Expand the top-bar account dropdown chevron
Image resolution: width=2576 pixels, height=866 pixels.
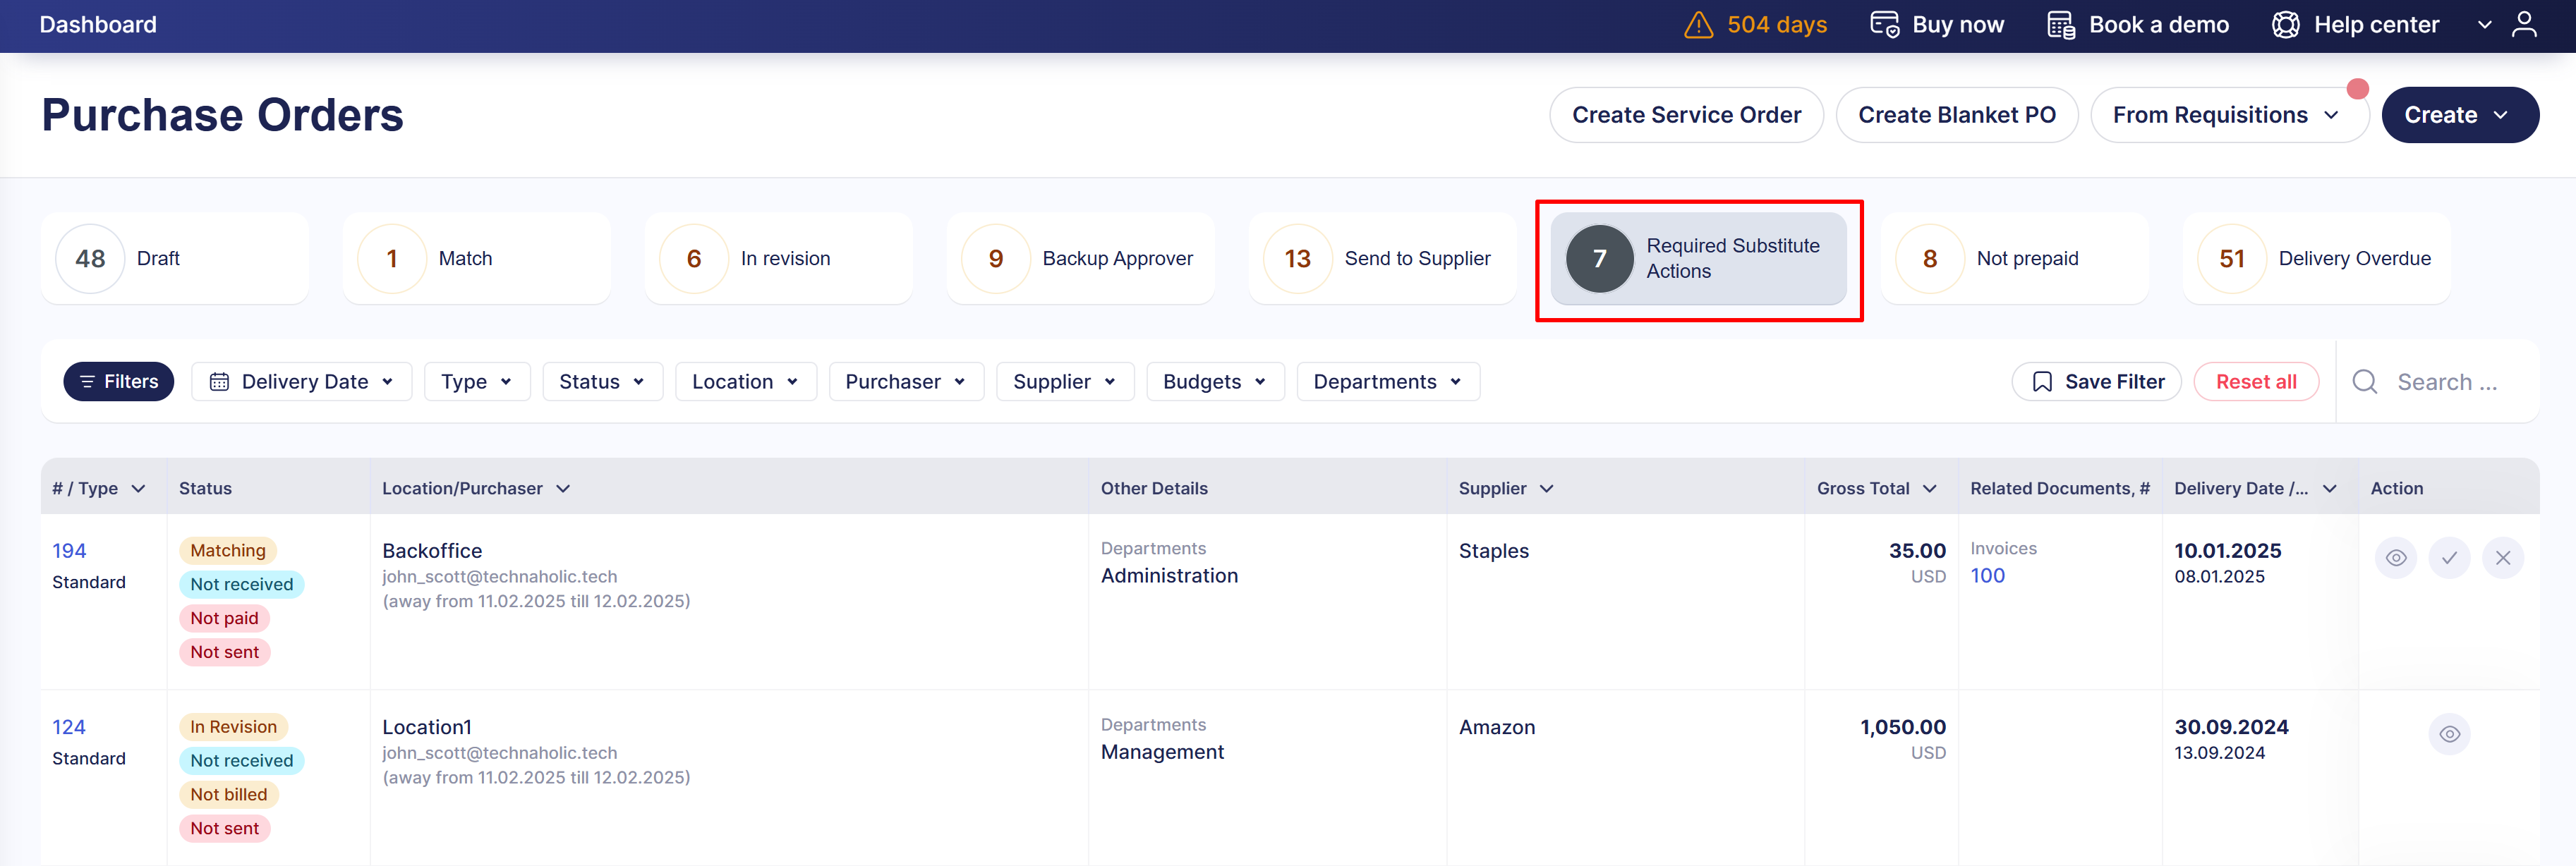[2484, 25]
